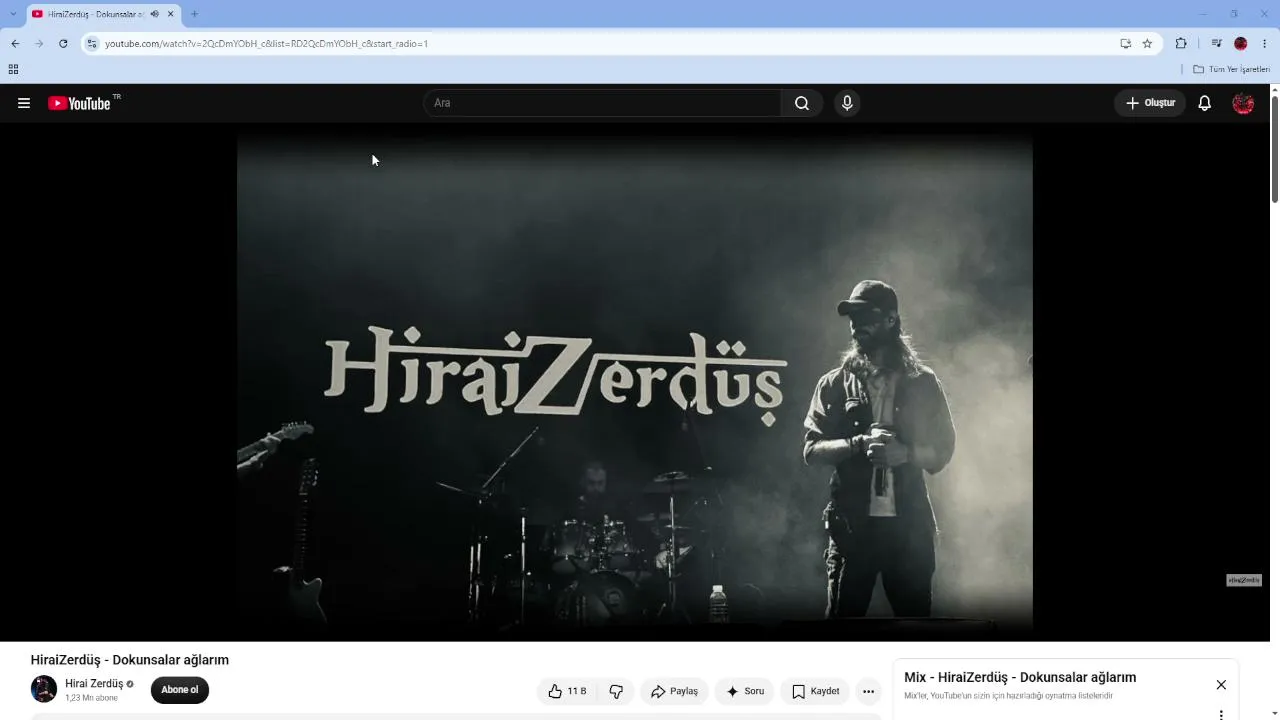Open the Tüm Yer İşaretleri bookmarks folder
The height and width of the screenshot is (720, 1280).
pyautogui.click(x=1232, y=69)
